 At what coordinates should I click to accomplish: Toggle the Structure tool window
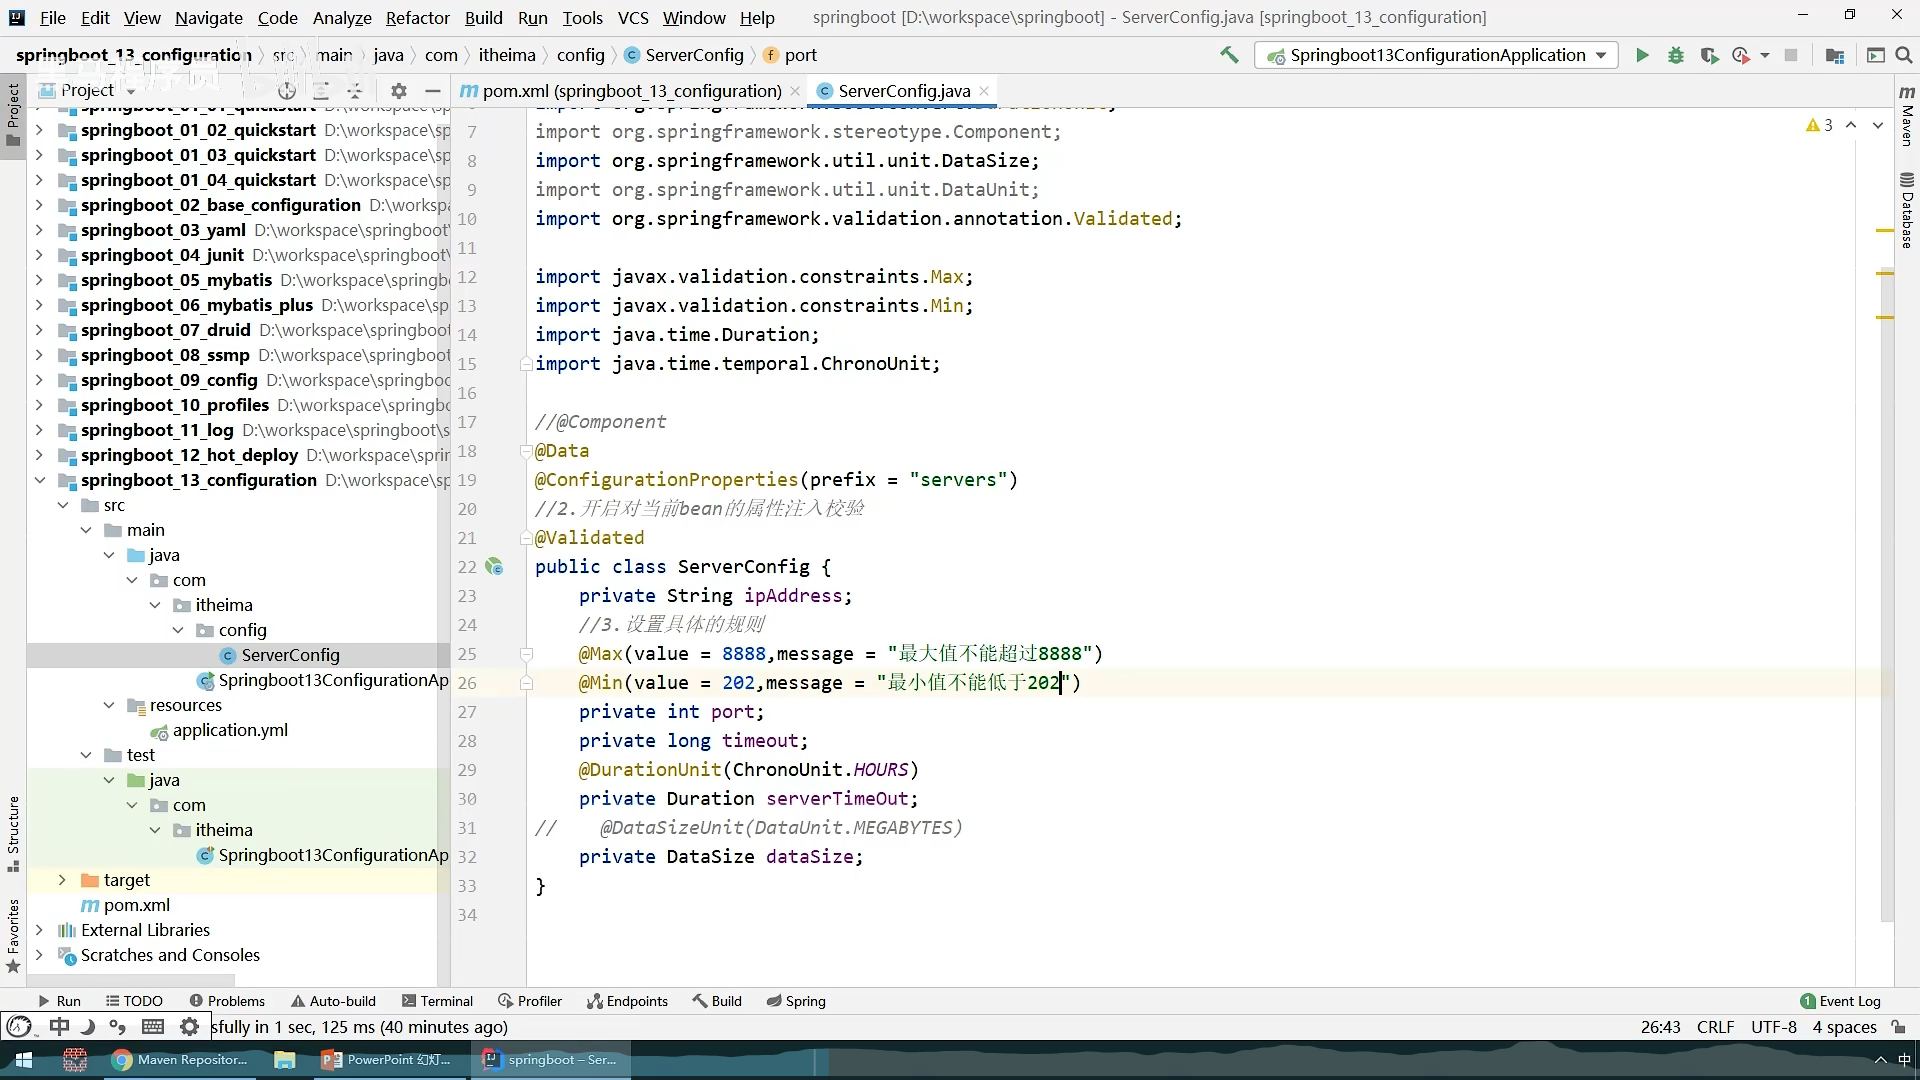pos(13,832)
